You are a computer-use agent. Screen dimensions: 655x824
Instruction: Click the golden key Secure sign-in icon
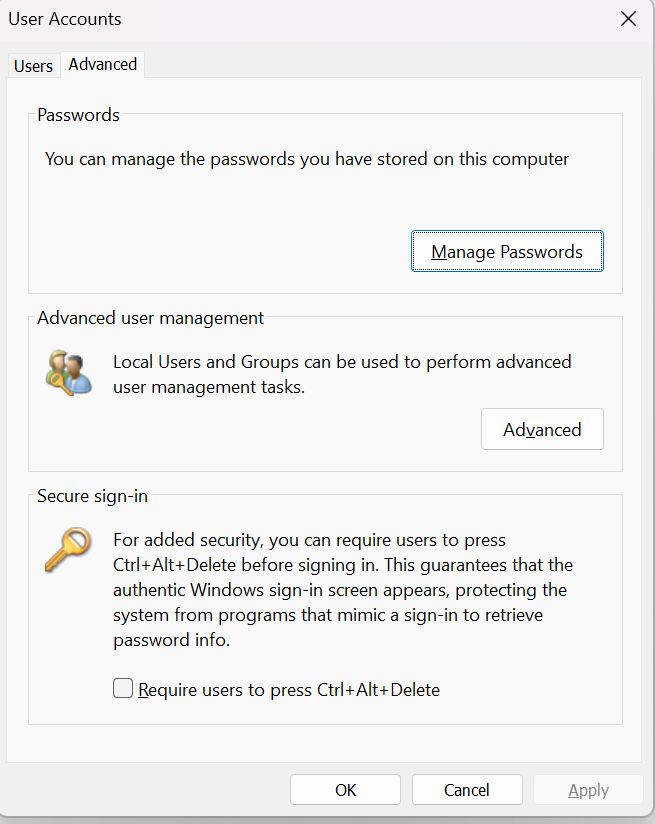[68, 550]
